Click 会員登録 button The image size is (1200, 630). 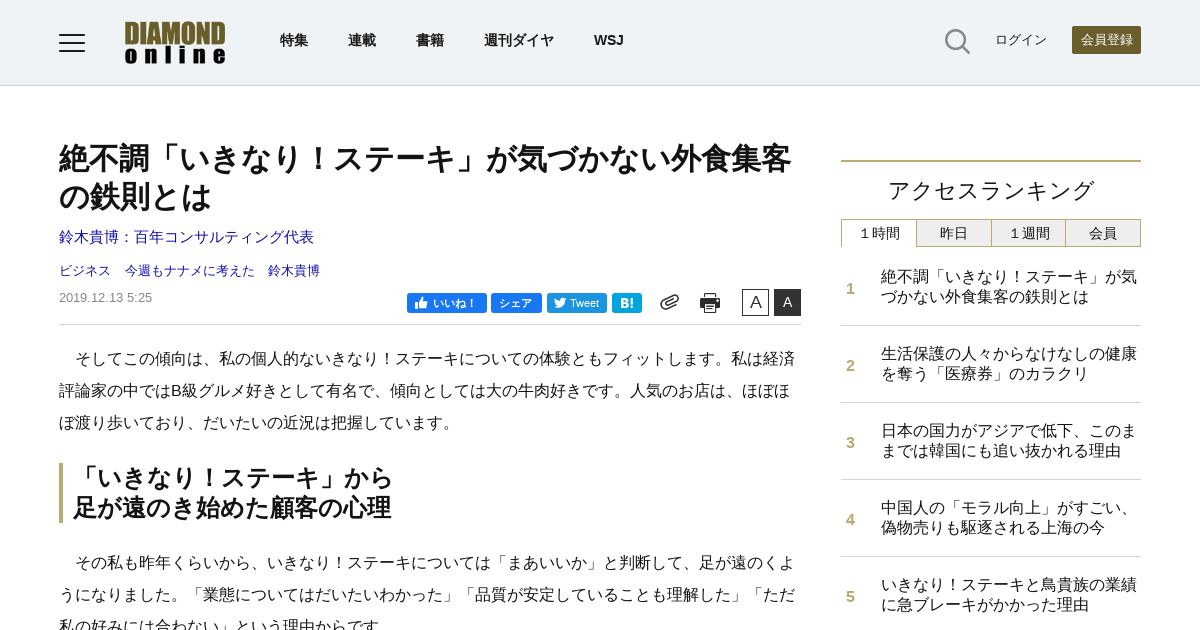1106,40
